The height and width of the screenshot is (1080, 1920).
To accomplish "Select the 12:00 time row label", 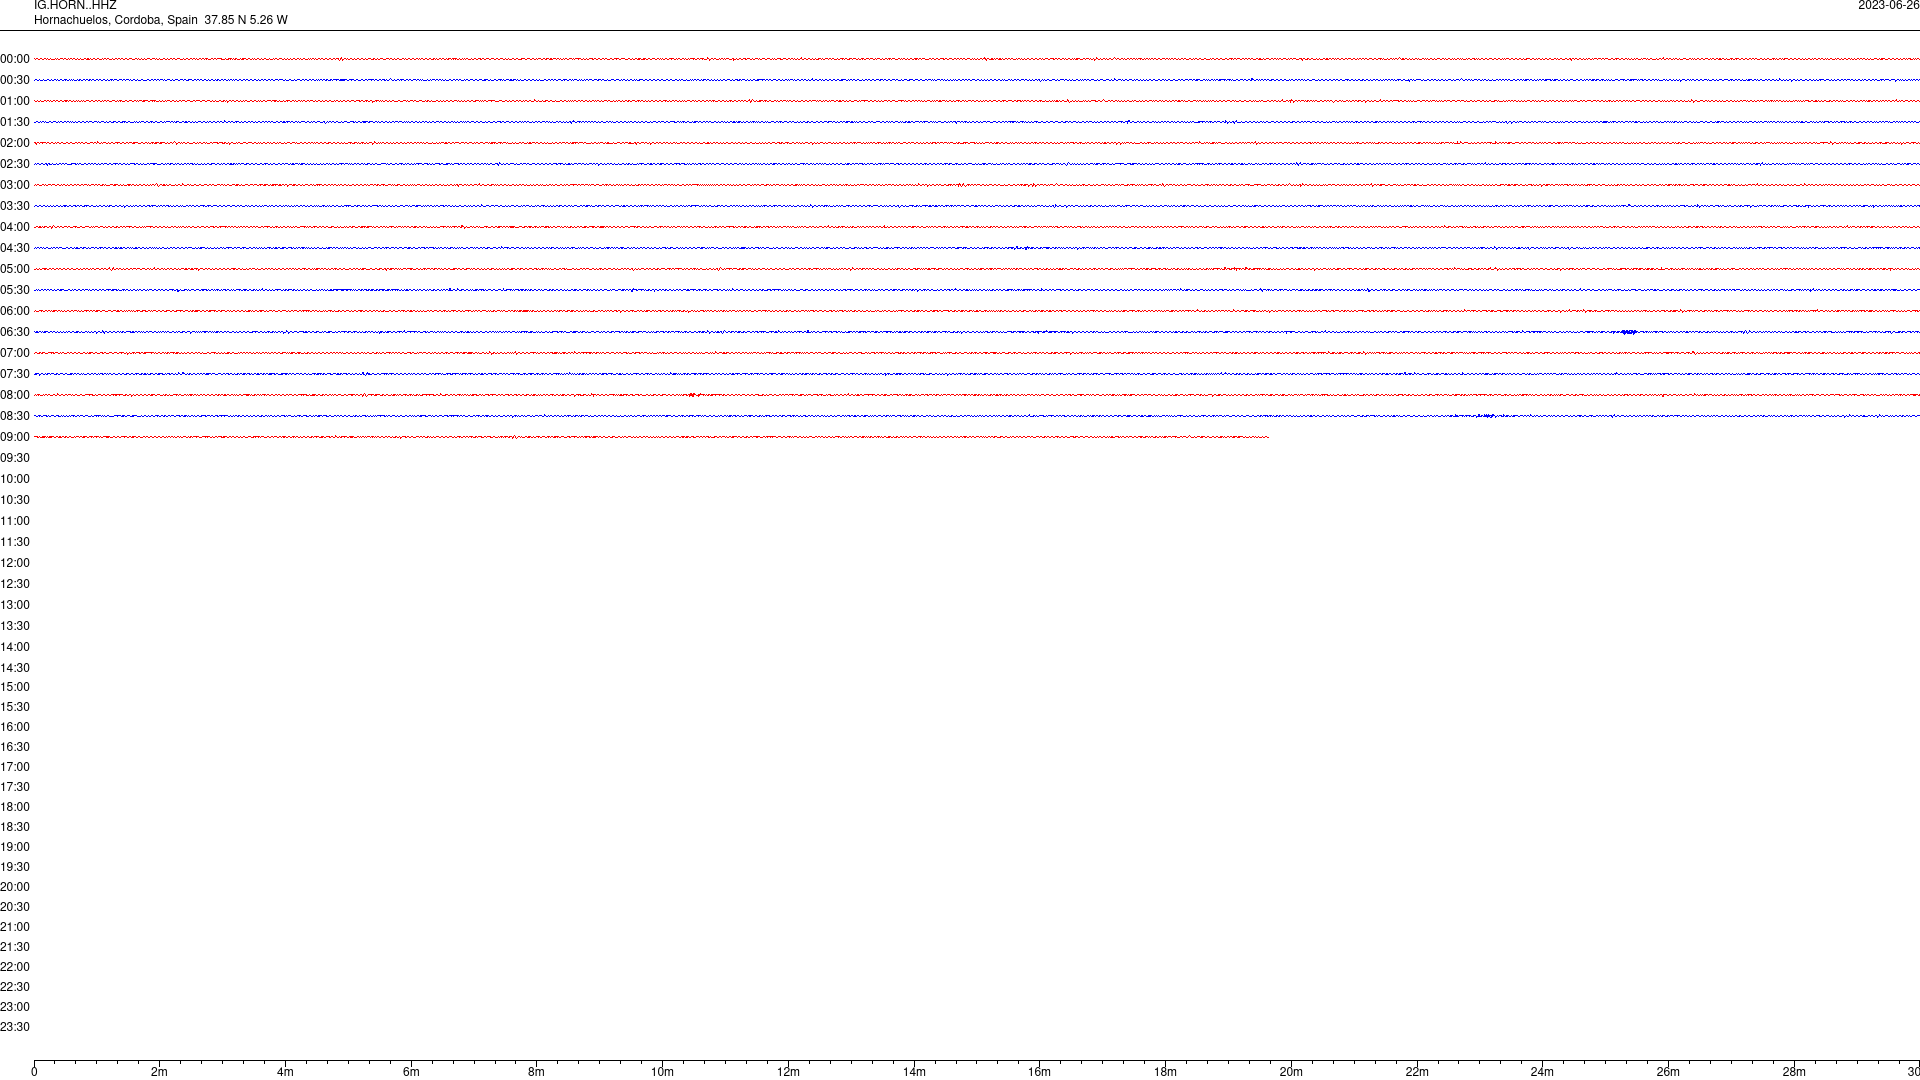I will click(15, 563).
